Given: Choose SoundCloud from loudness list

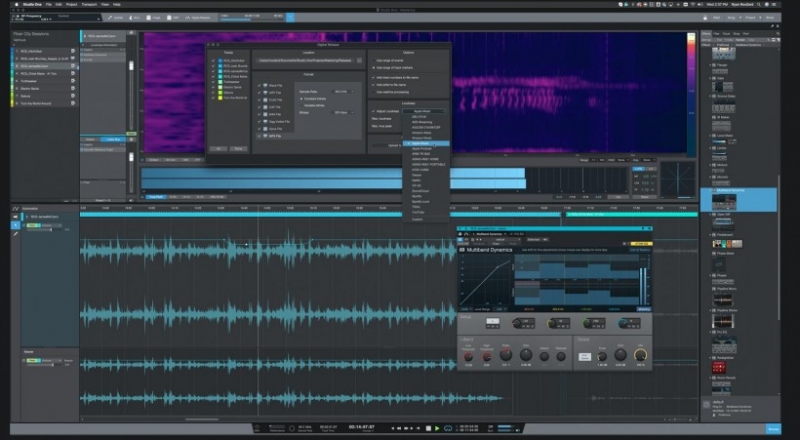Looking at the screenshot, I should tap(420, 191).
